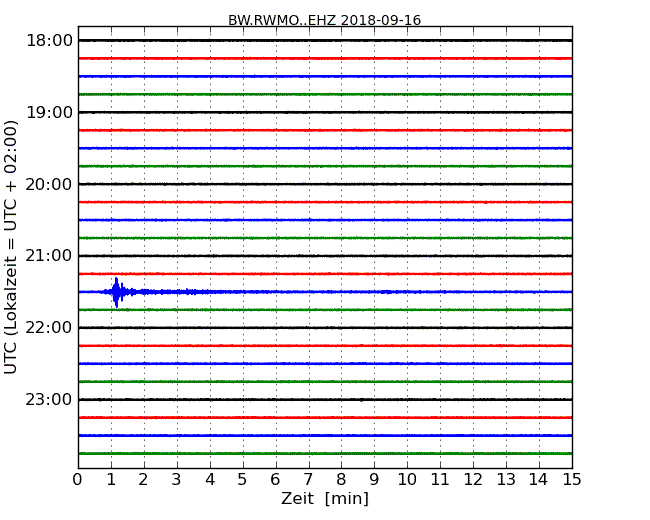The height and width of the screenshot is (520, 650).
Task: Click the 23:00 time label
Action: pyautogui.click(x=49, y=399)
